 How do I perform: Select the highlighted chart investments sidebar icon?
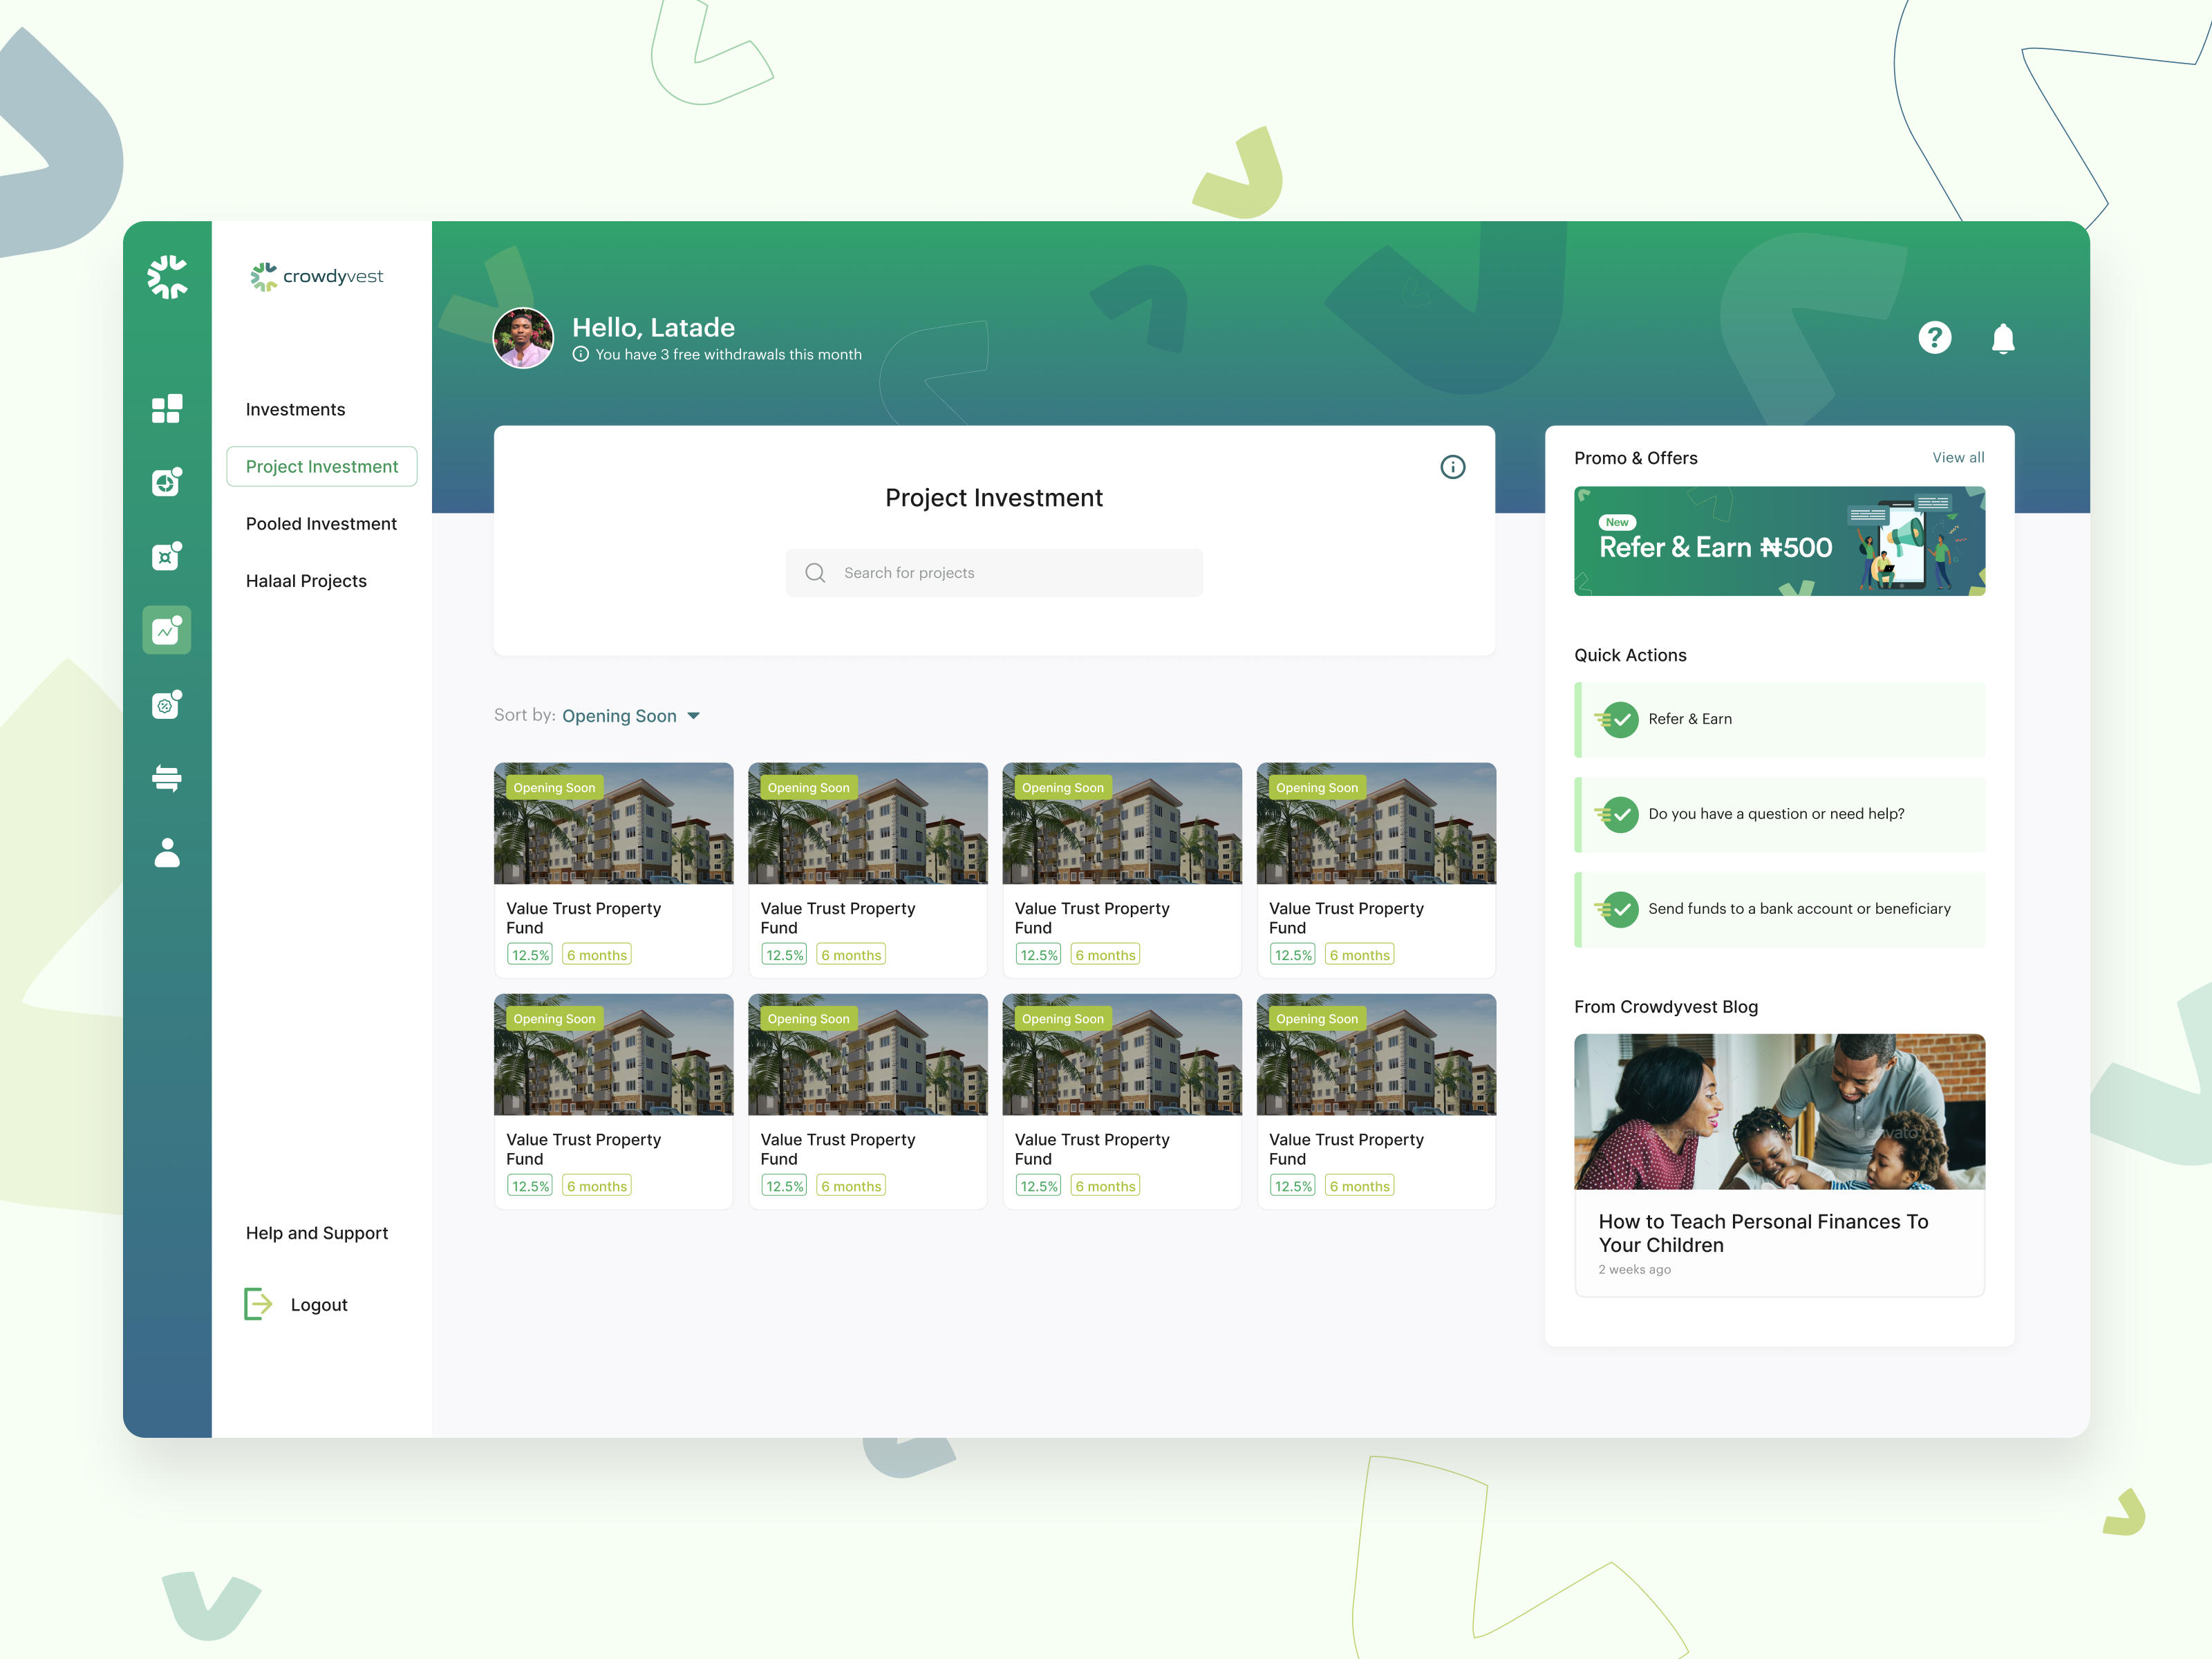pyautogui.click(x=166, y=631)
